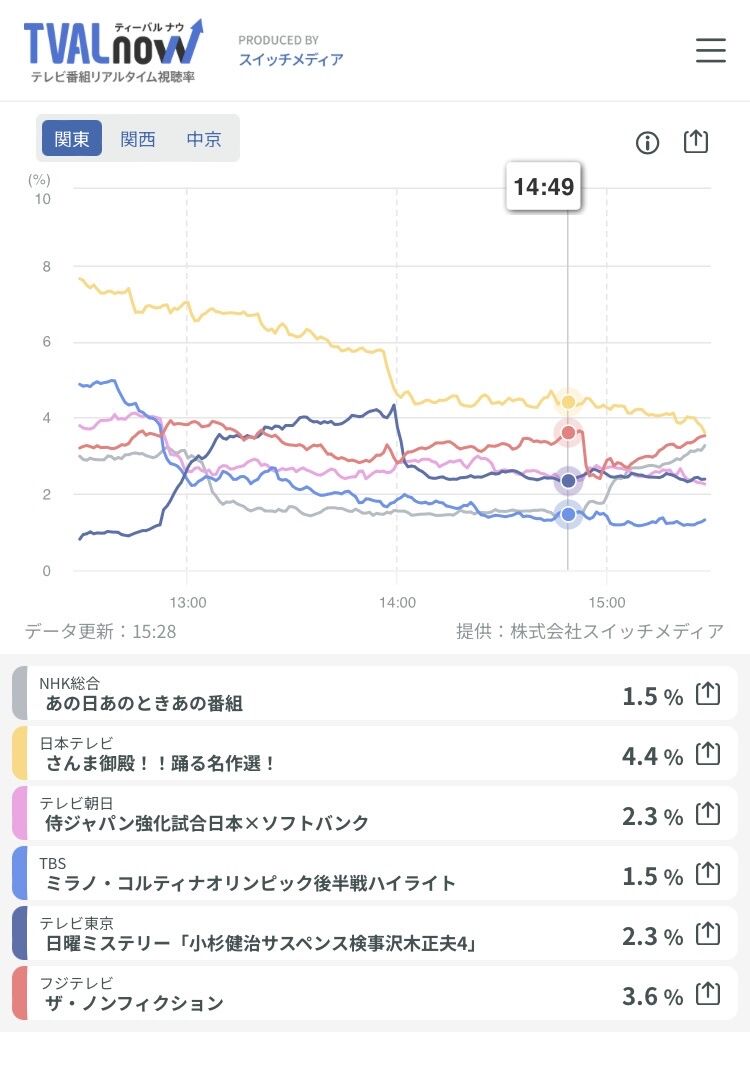Image resolution: width=750 pixels, height=1067 pixels.
Task: Switch region to 関西
Action: [x=137, y=139]
